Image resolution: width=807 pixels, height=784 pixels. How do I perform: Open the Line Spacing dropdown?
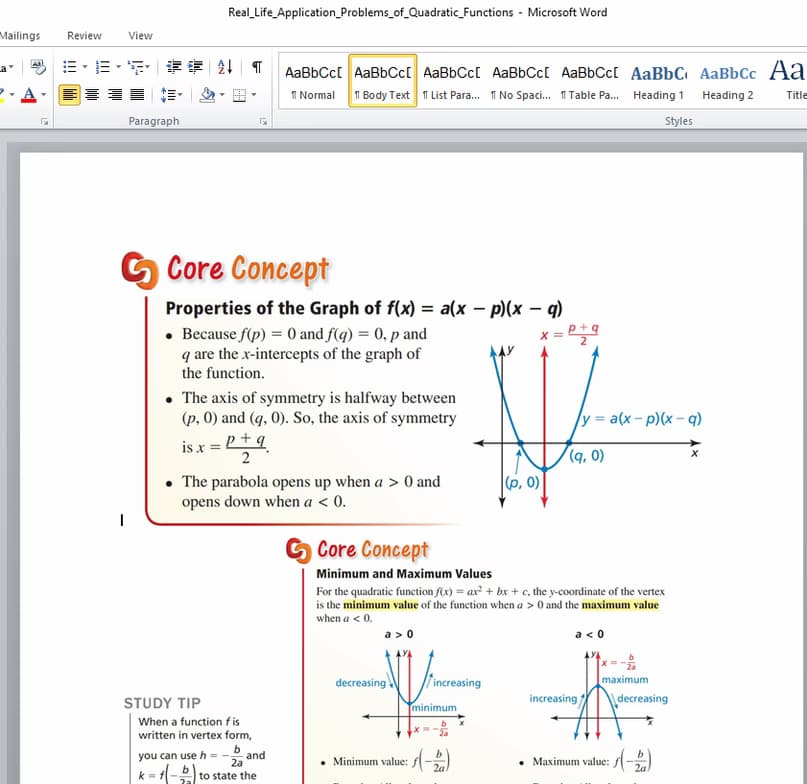point(170,95)
